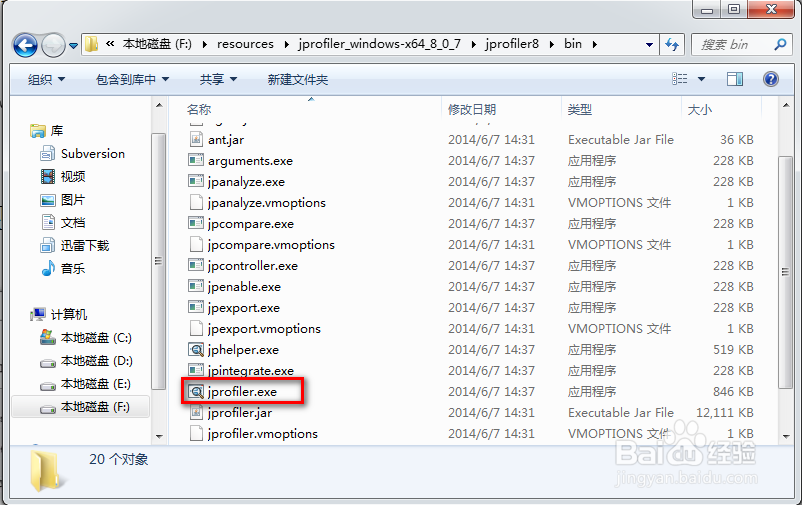Click the Back navigation arrow

click(x=25, y=46)
